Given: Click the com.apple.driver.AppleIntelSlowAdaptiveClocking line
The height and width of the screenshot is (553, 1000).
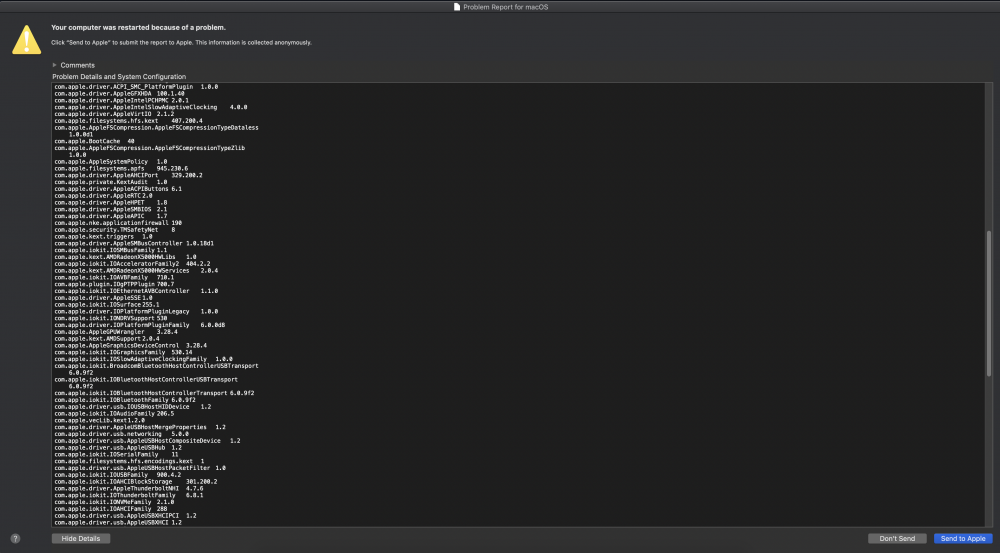Looking at the screenshot, I should click(151, 107).
